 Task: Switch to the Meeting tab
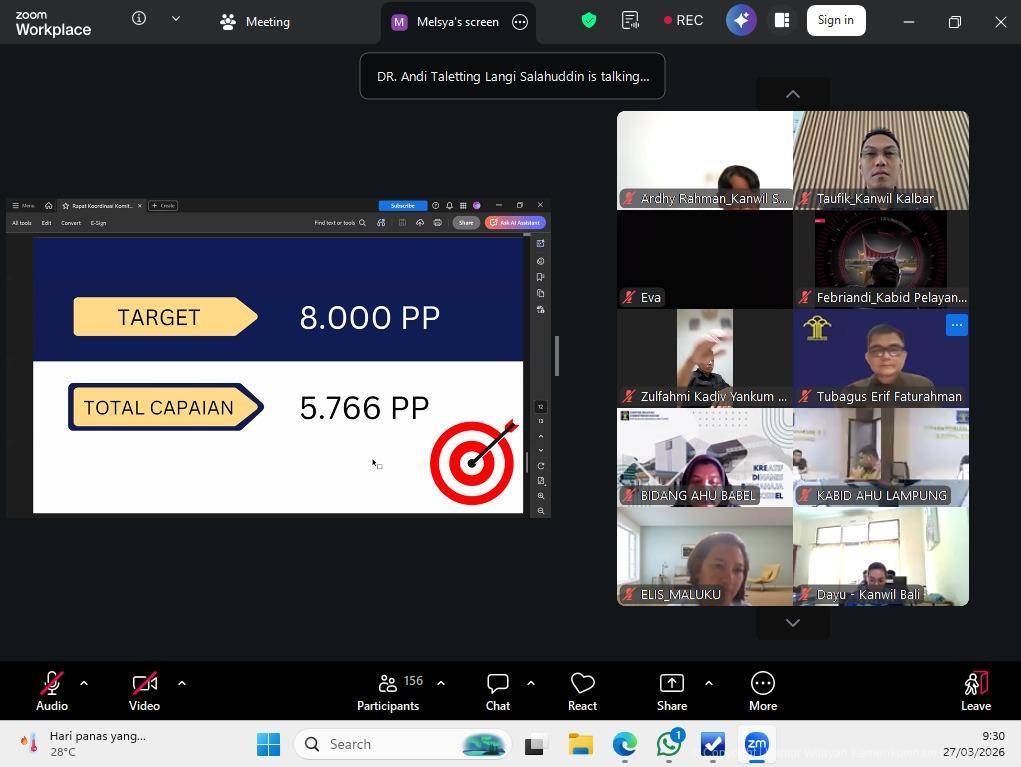tap(255, 22)
